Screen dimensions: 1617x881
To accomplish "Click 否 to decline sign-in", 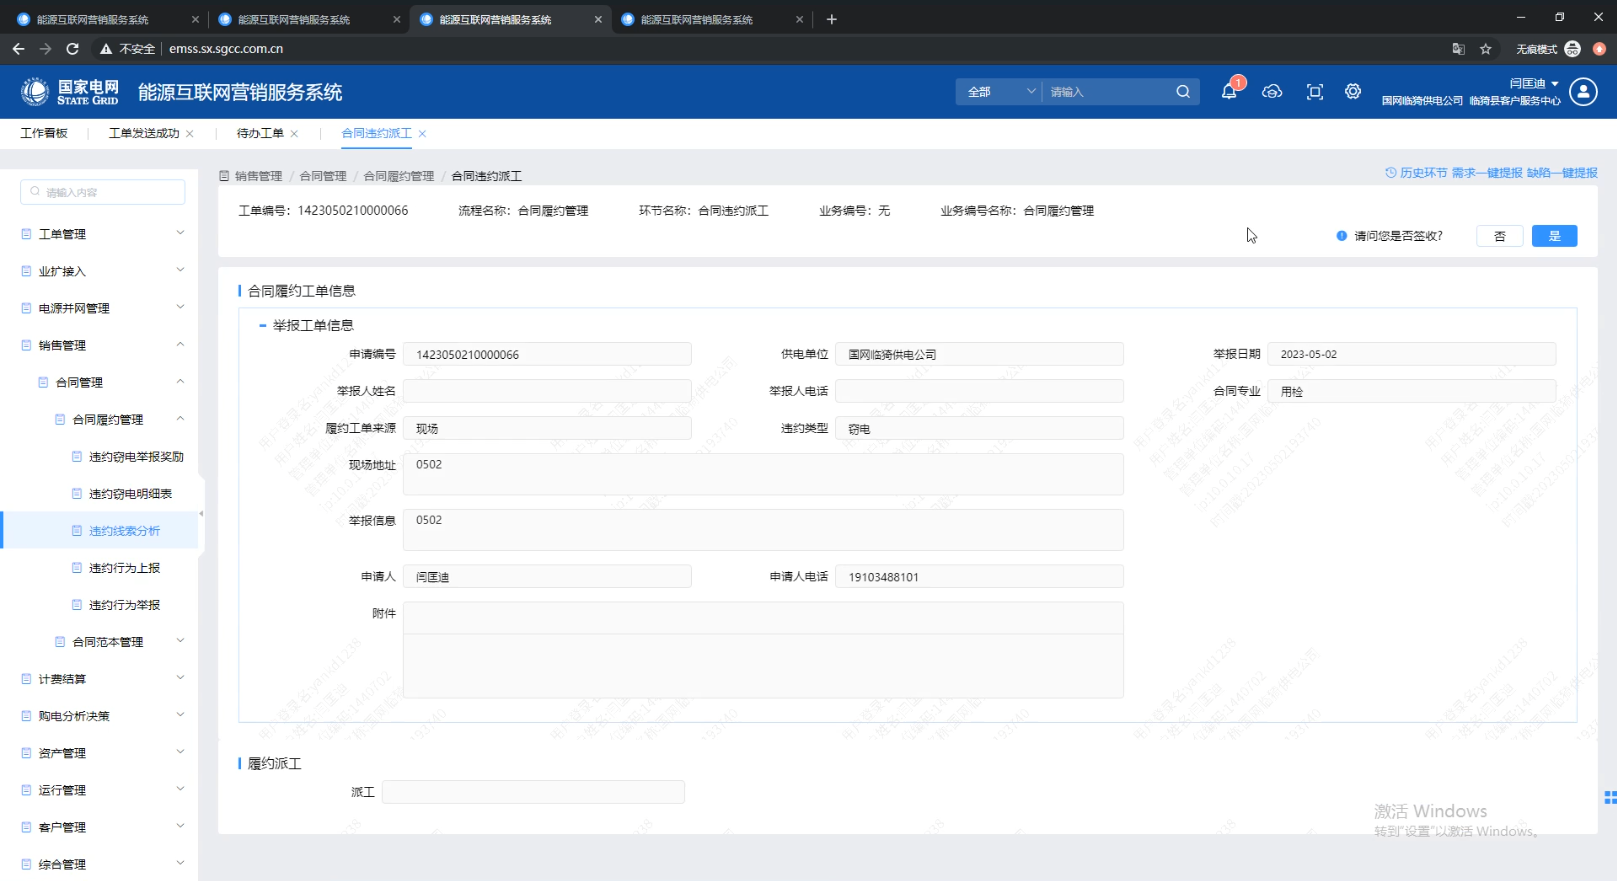I will point(1499,236).
